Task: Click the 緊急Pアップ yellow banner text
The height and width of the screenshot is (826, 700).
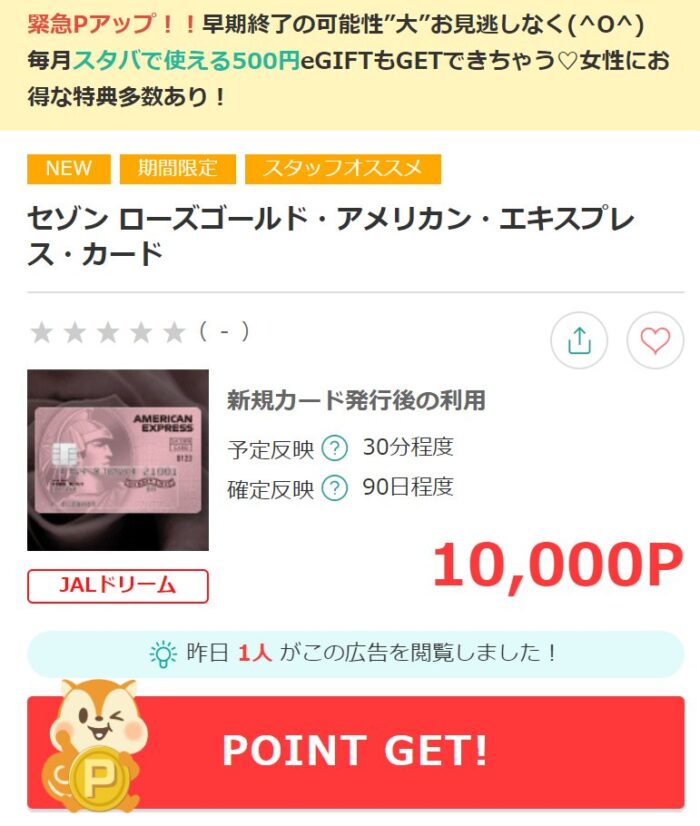Action: 349,60
